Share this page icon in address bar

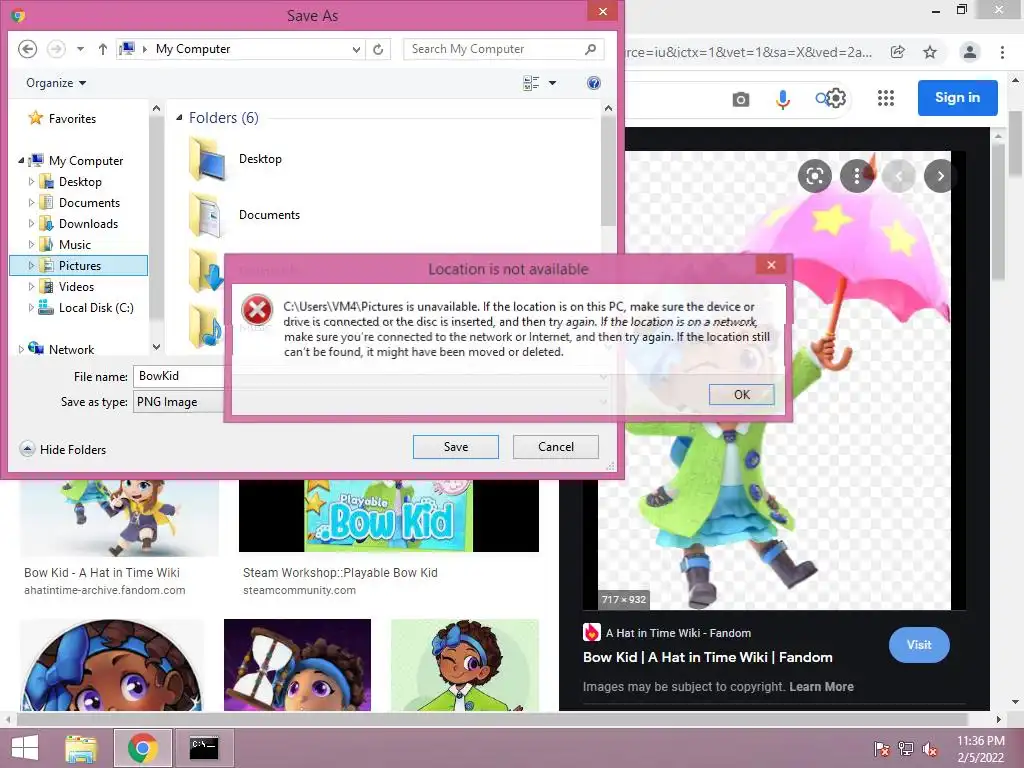tap(898, 52)
